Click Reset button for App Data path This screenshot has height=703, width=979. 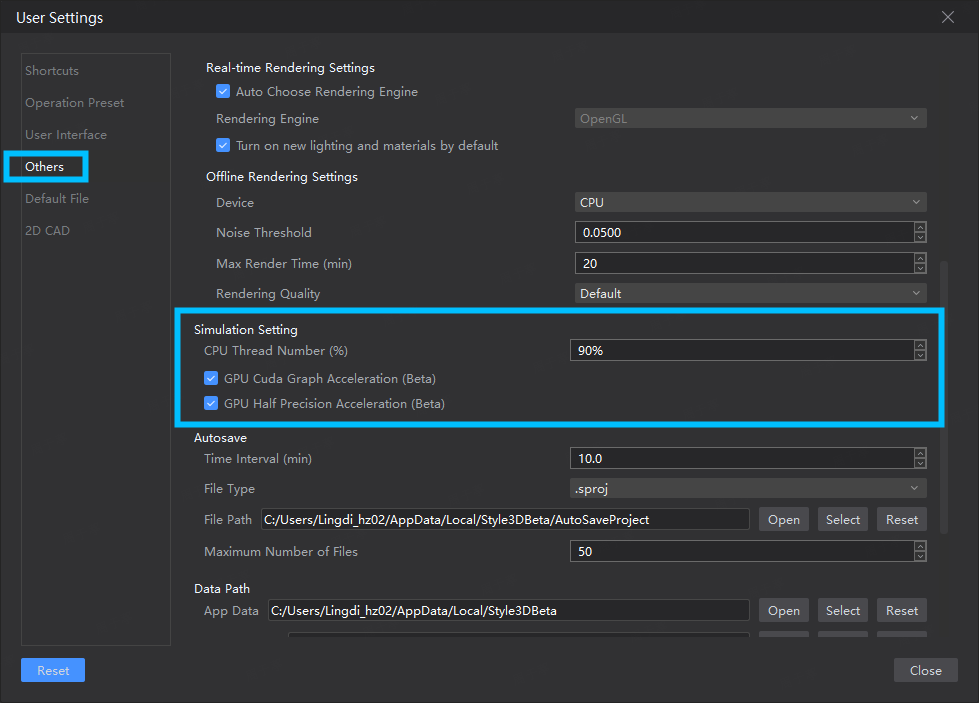point(901,611)
